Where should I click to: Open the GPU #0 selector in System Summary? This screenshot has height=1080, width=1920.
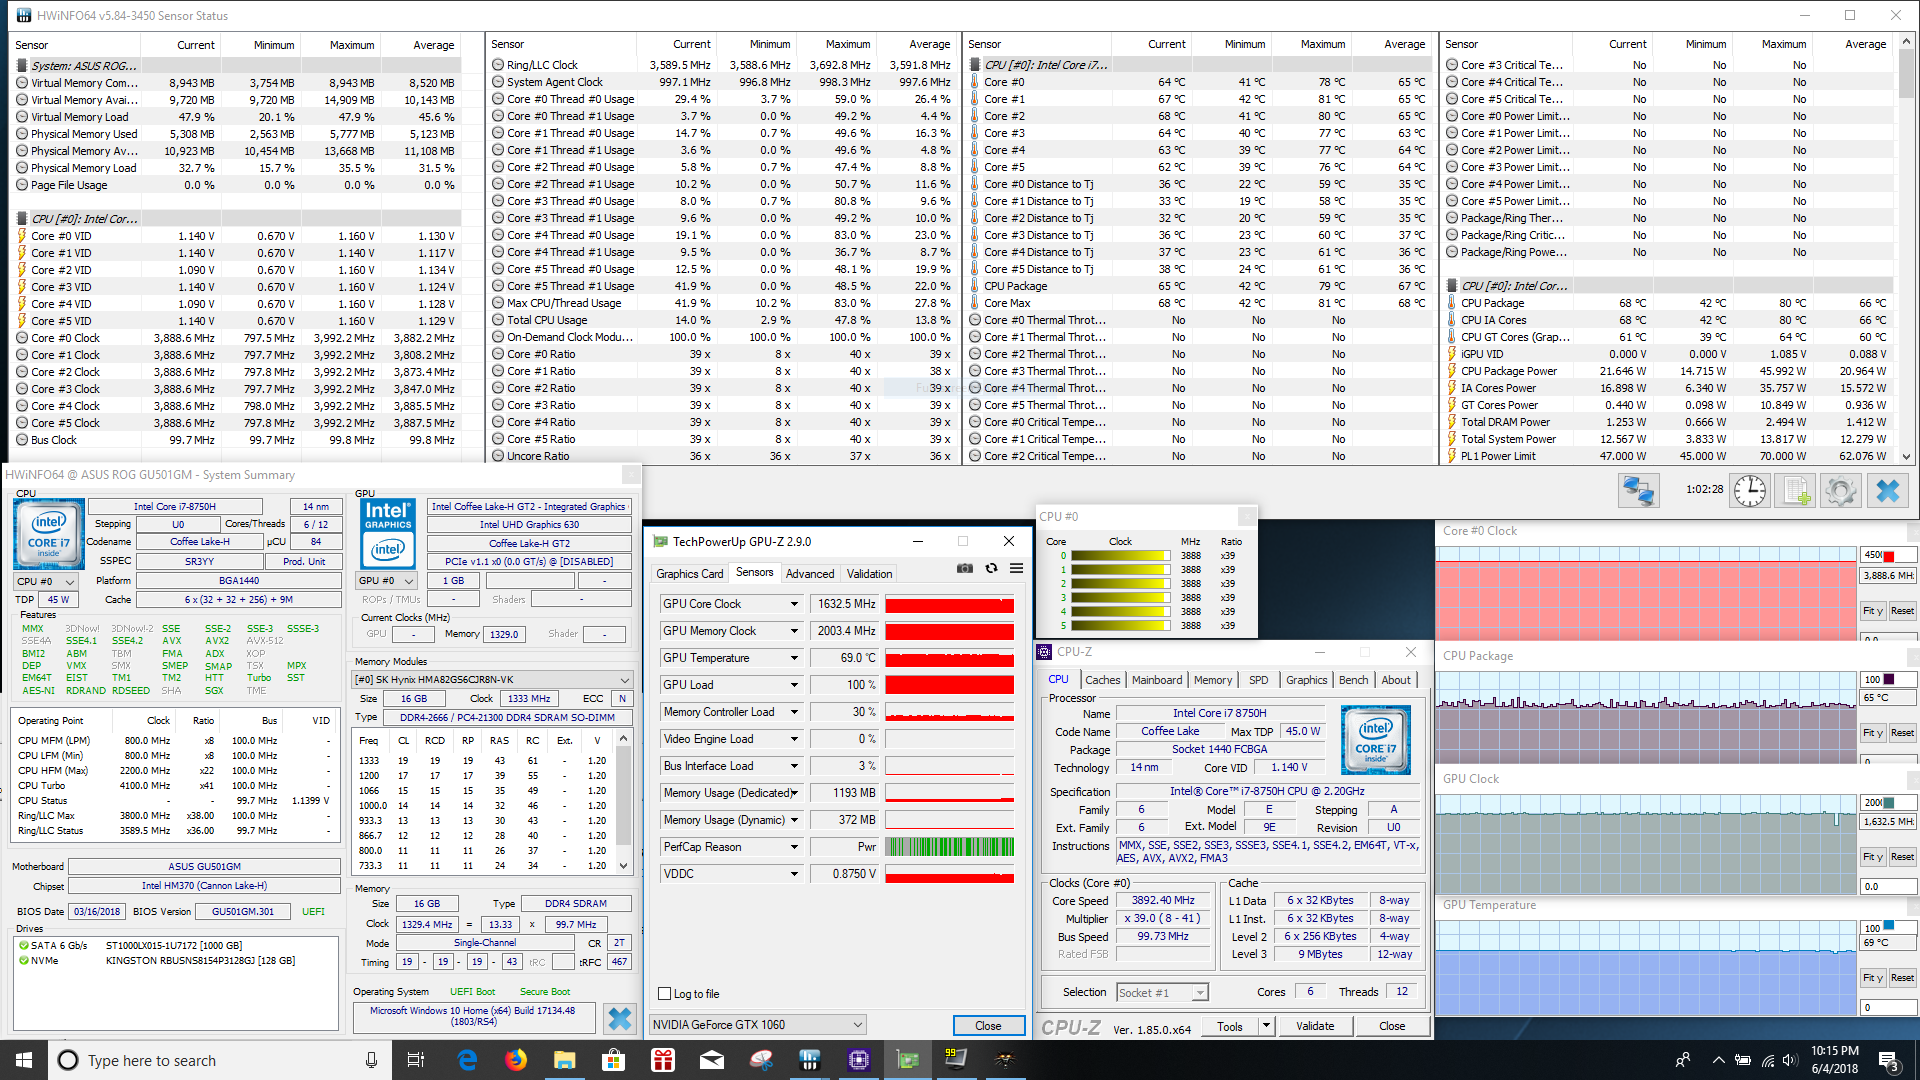[x=386, y=580]
